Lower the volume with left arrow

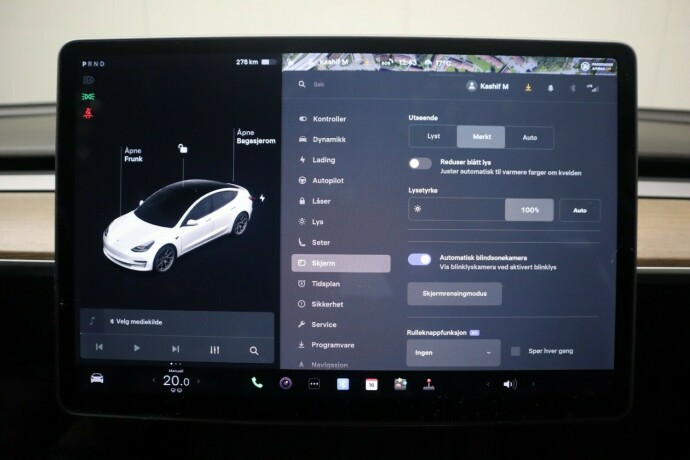click(x=488, y=384)
